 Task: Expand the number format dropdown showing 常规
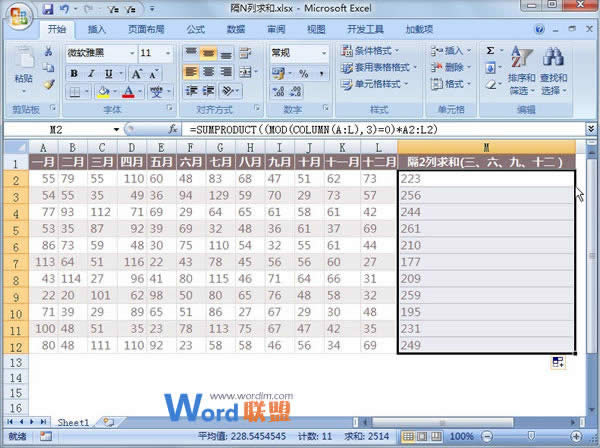point(325,53)
